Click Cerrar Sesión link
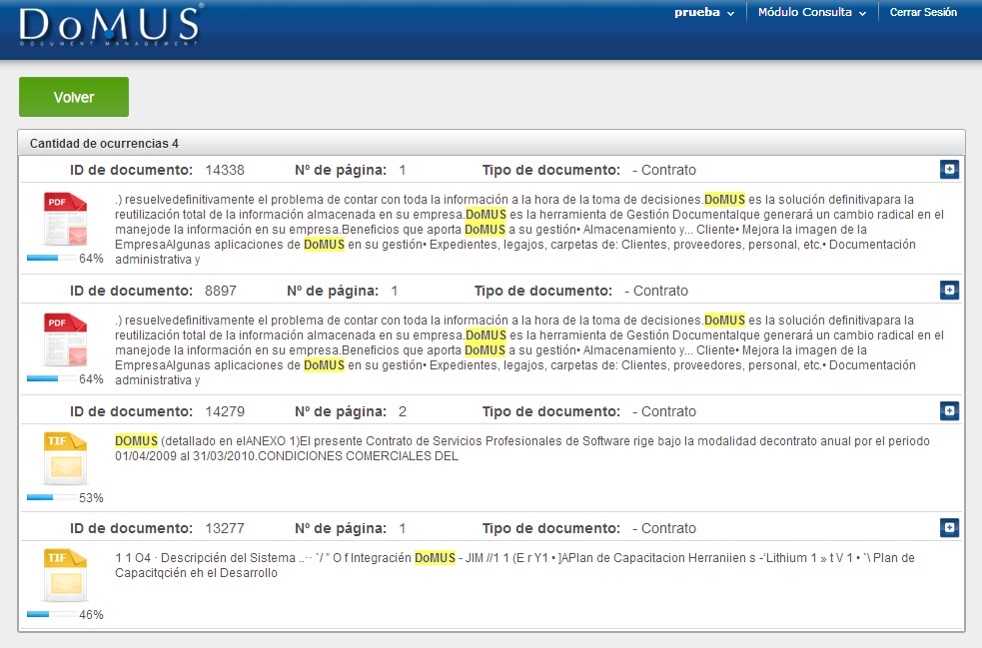Screen dimensions: 982x648 923,13
